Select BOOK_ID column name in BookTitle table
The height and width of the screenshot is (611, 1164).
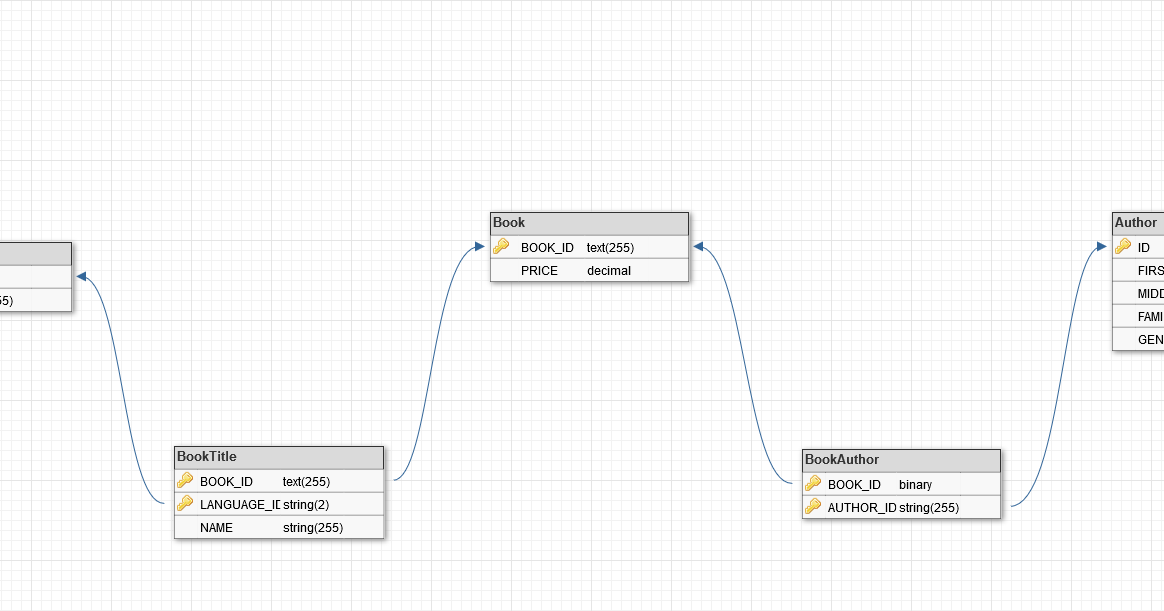click(226, 482)
